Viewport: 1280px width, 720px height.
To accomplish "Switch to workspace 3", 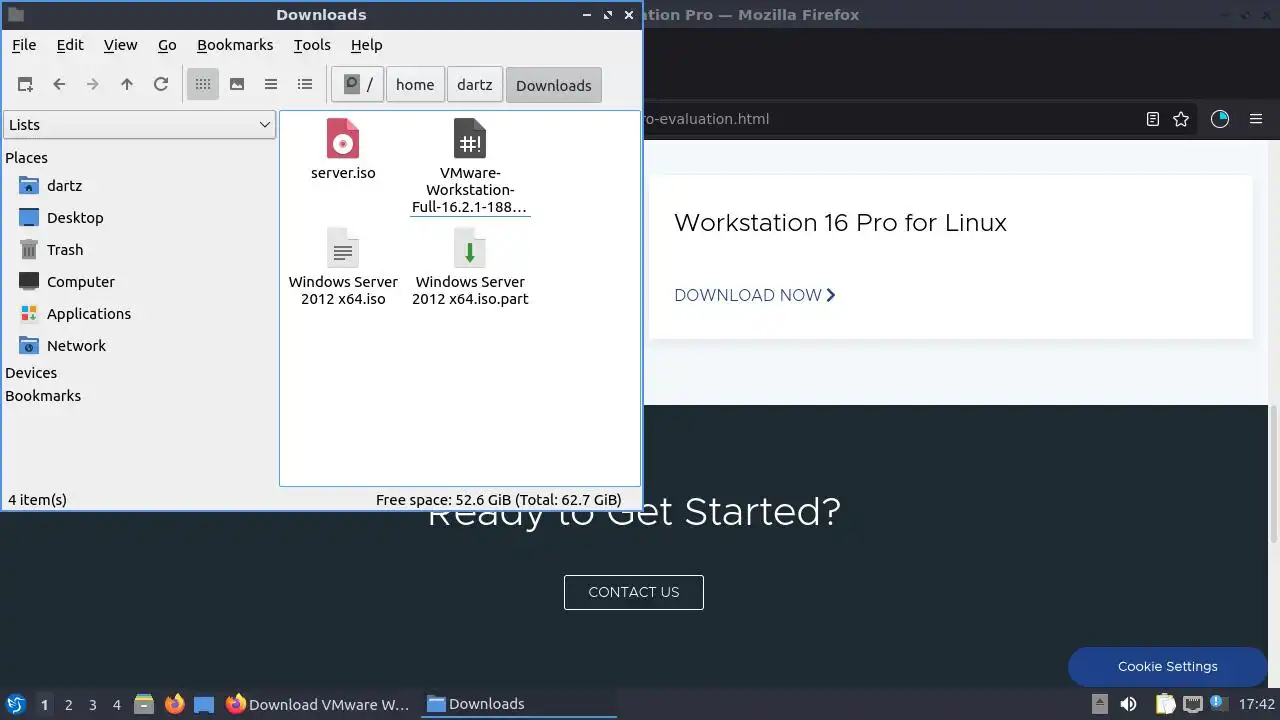I will 92,705.
